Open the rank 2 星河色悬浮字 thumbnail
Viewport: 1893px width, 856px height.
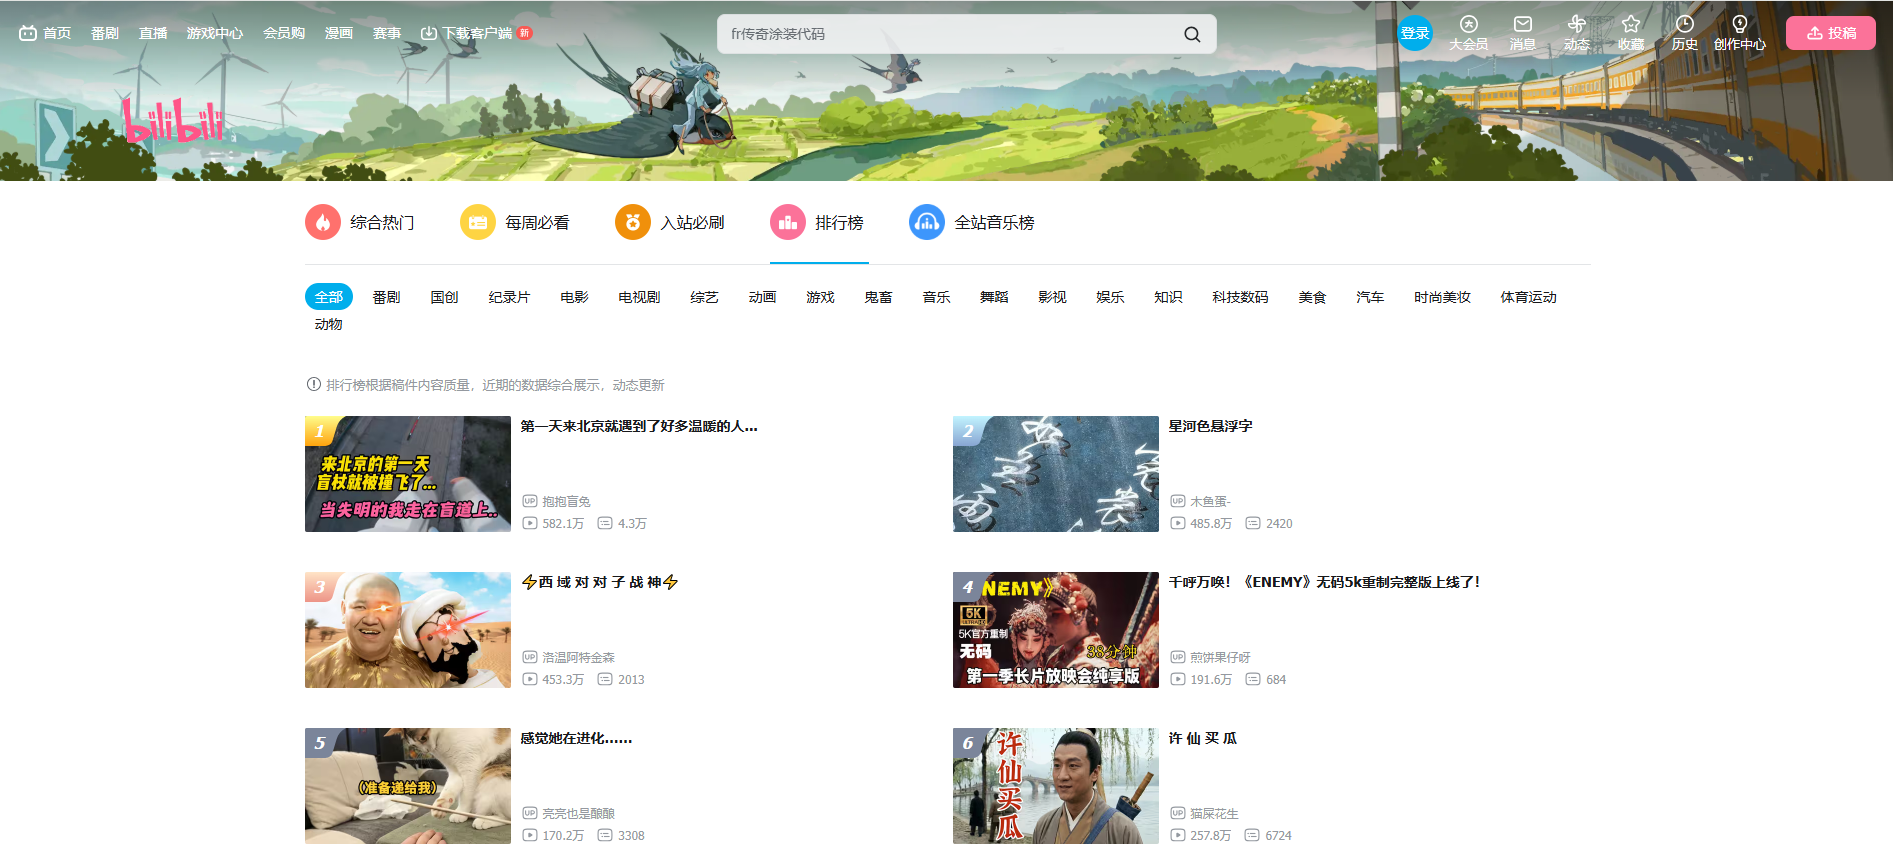(1056, 474)
